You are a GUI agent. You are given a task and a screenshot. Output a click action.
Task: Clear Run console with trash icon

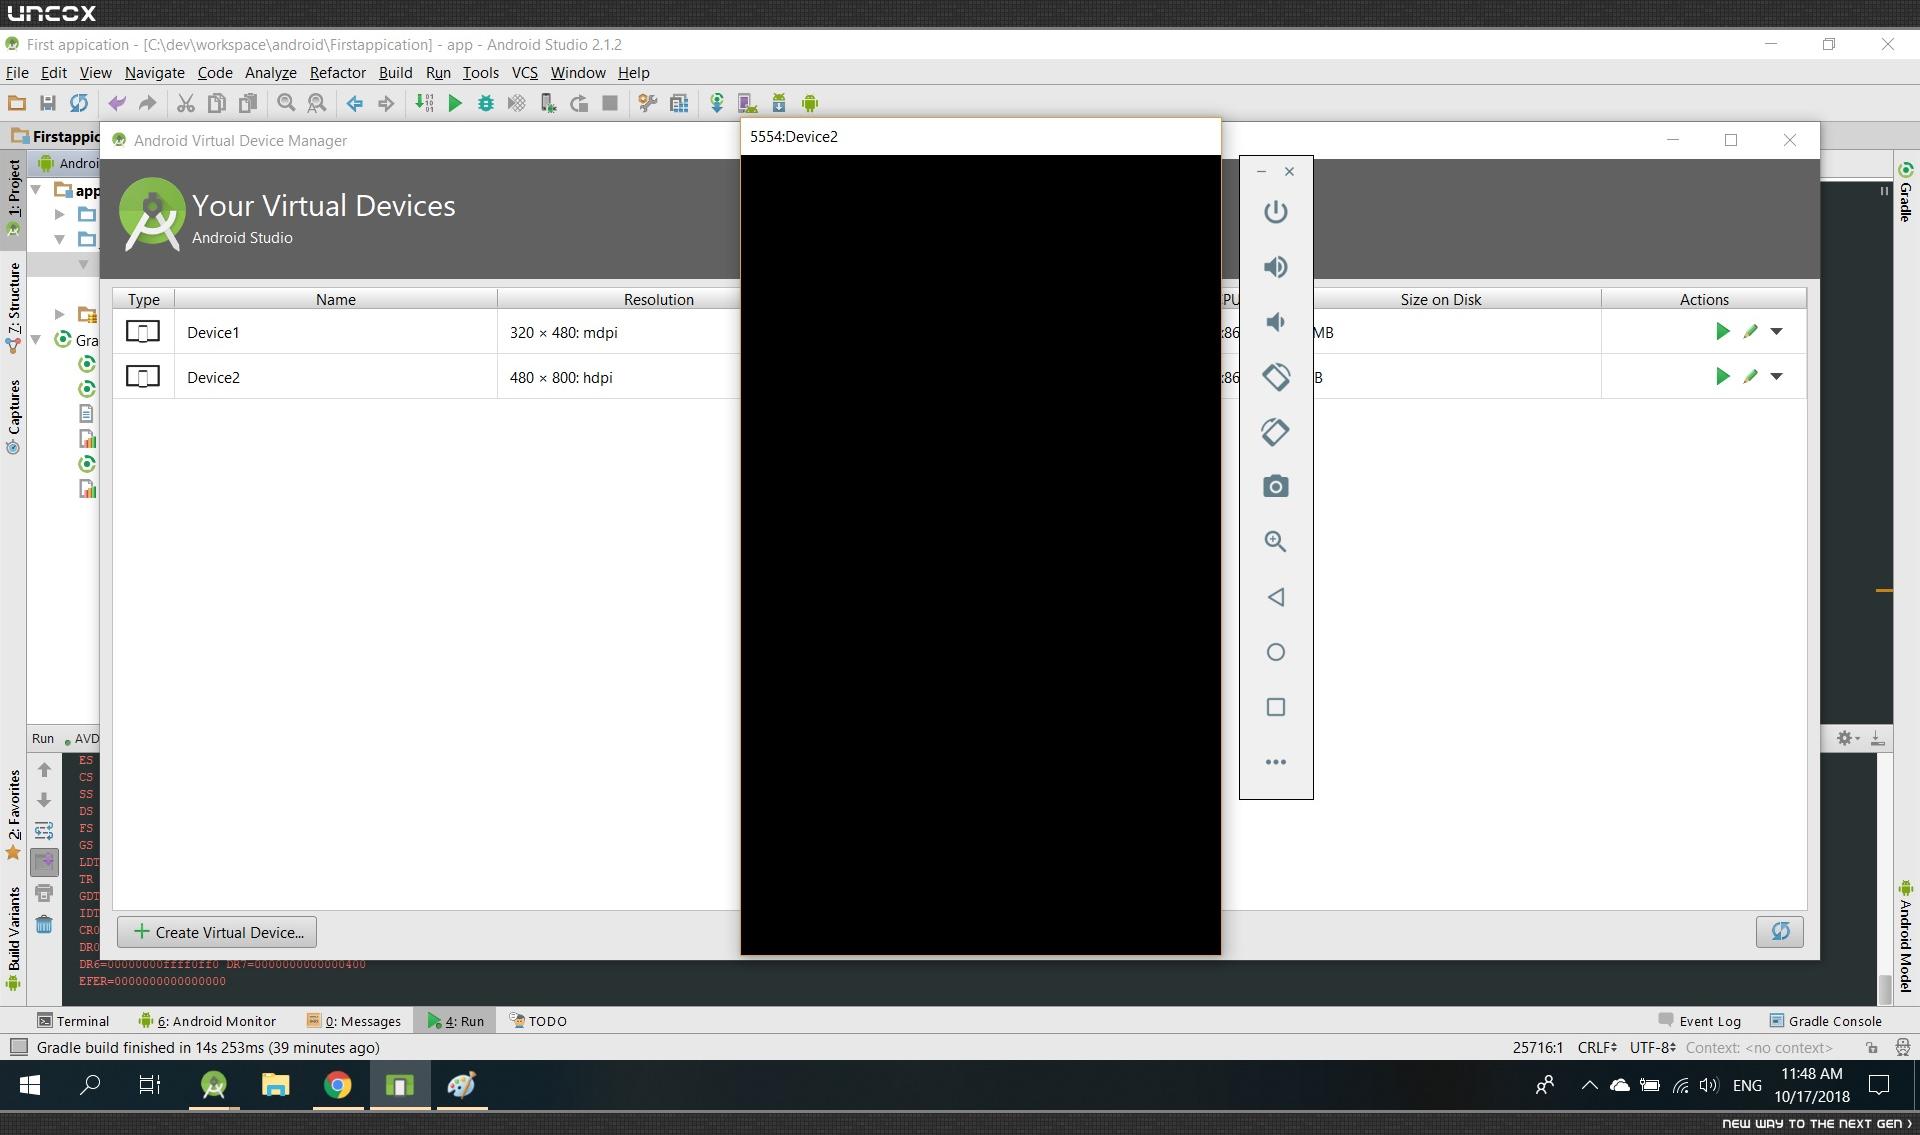(x=44, y=924)
